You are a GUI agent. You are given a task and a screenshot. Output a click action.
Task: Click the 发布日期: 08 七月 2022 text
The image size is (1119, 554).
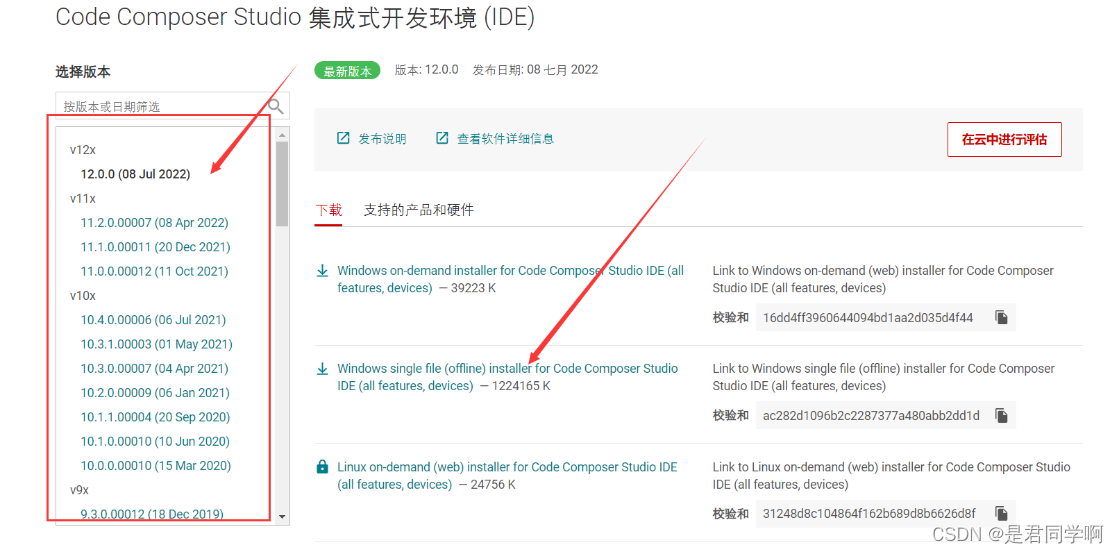(535, 70)
